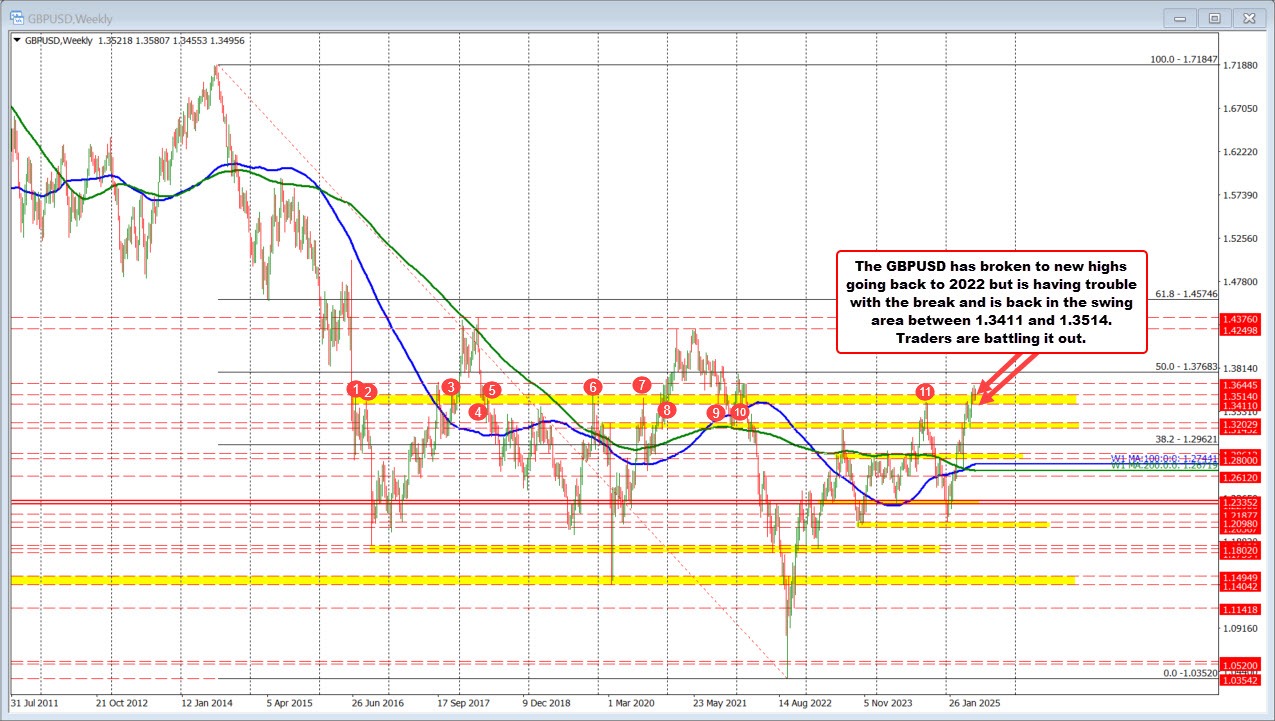
Task: Select swing marker number 1 on the chart
Action: 354,389
